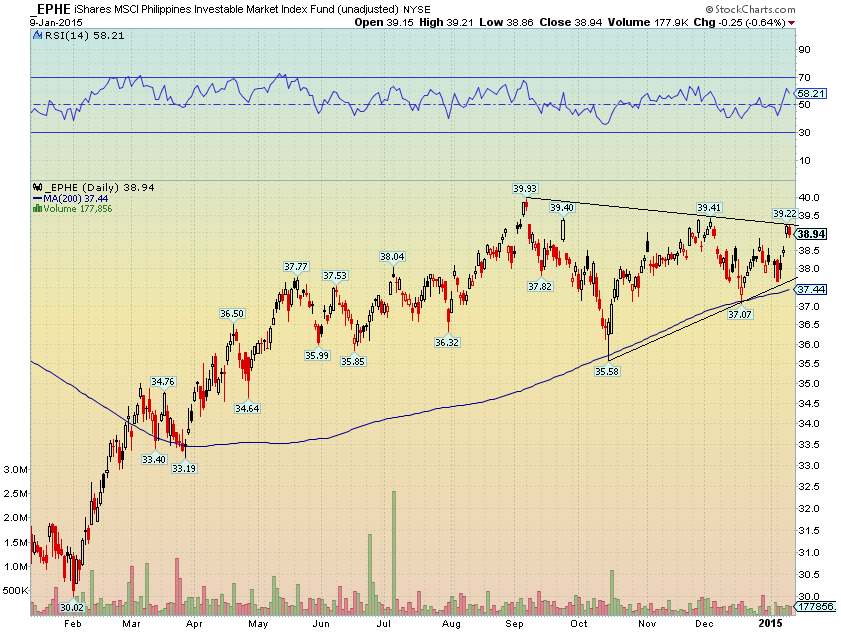
Task: Click the 3.0M volume axis label
Action: 16,470
